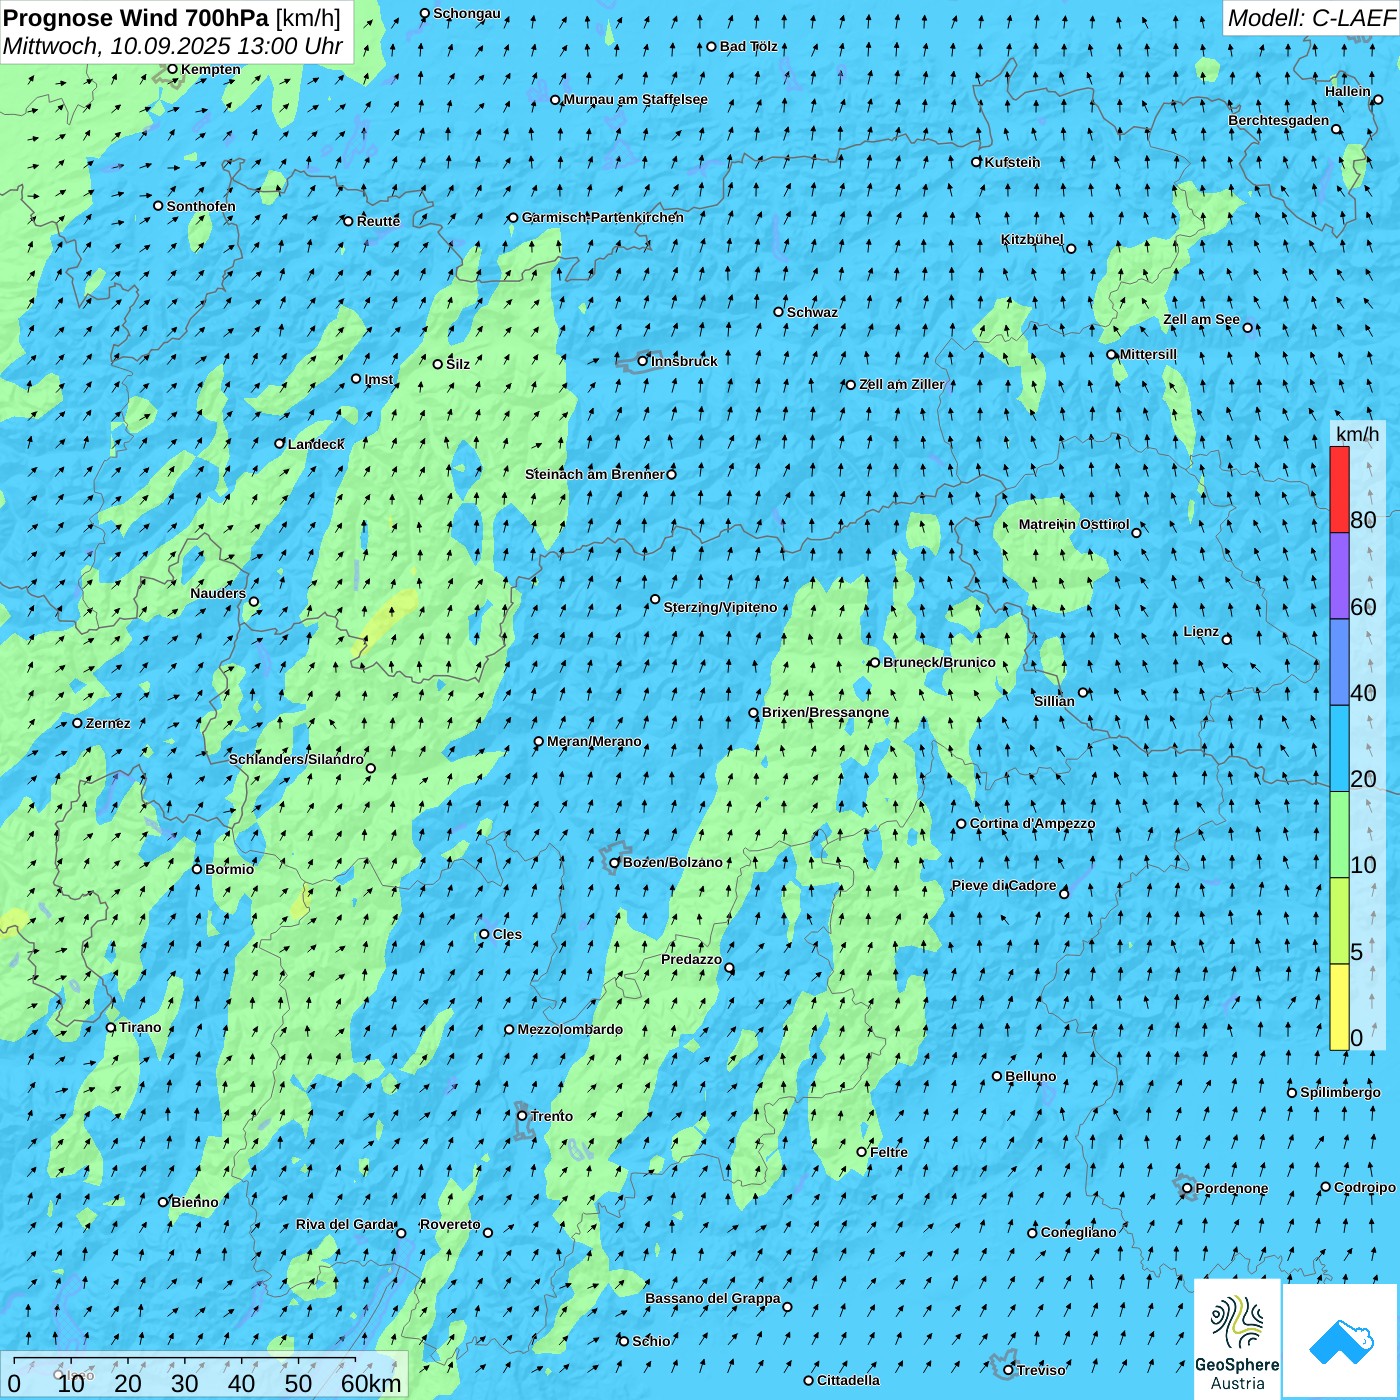Click the 'Kitzbühel' label
Viewport: 1400px width, 1400px height.
(x=1032, y=239)
